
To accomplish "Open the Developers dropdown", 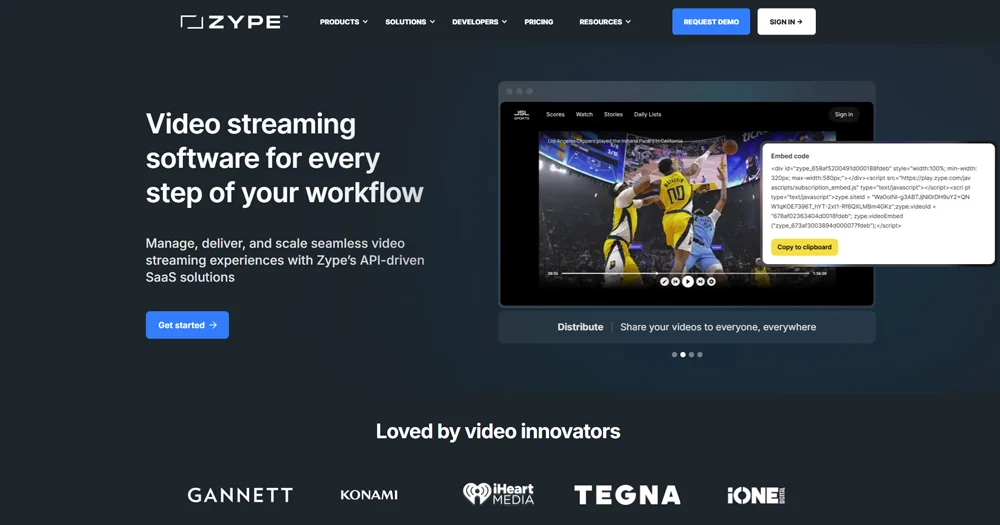I will click(479, 22).
